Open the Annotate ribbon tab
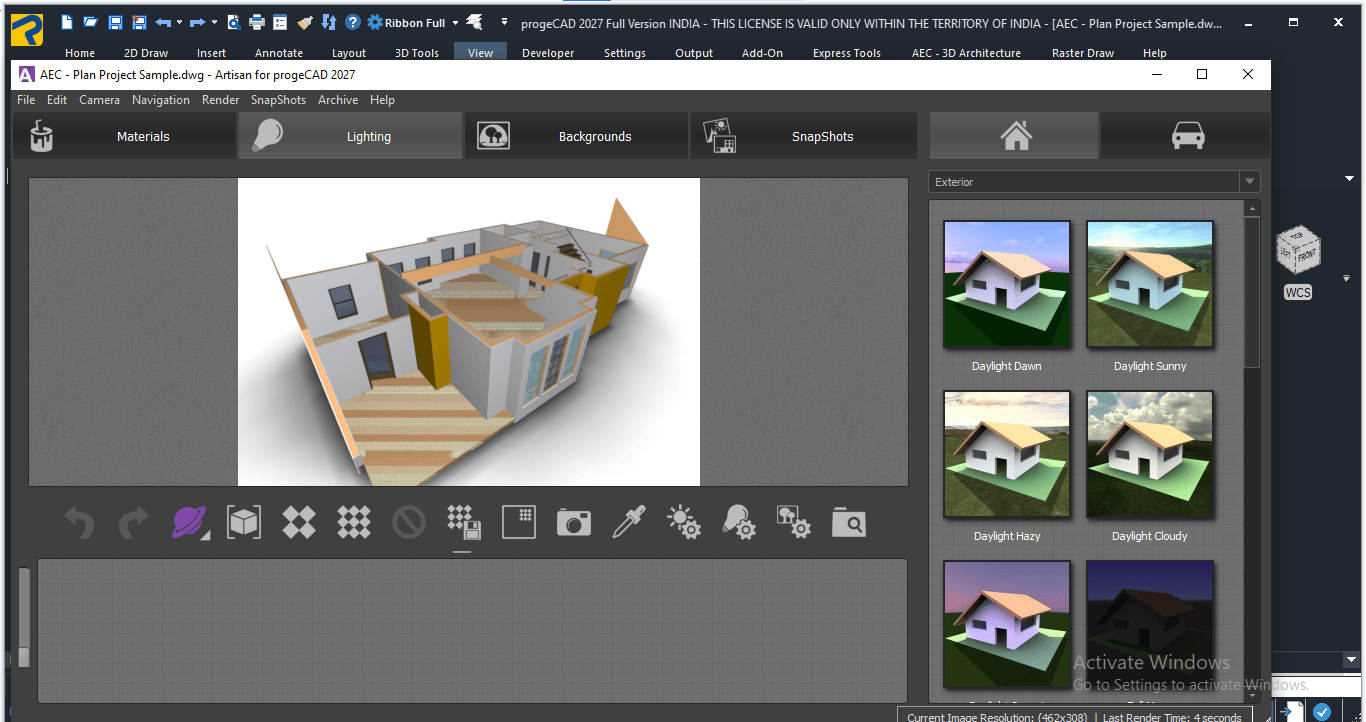Viewport: 1366px width, 722px height. coord(279,53)
